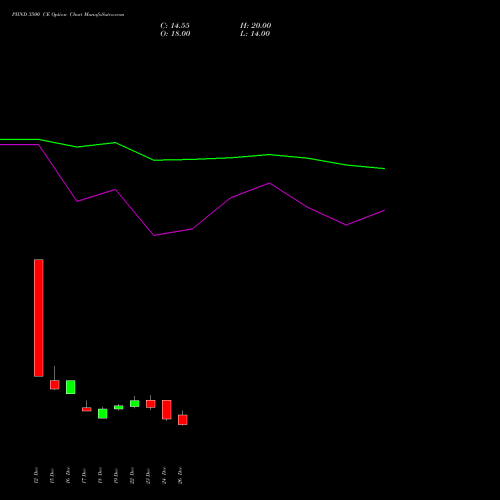Click the 12 Dec date label

pyautogui.click(x=36, y=475)
